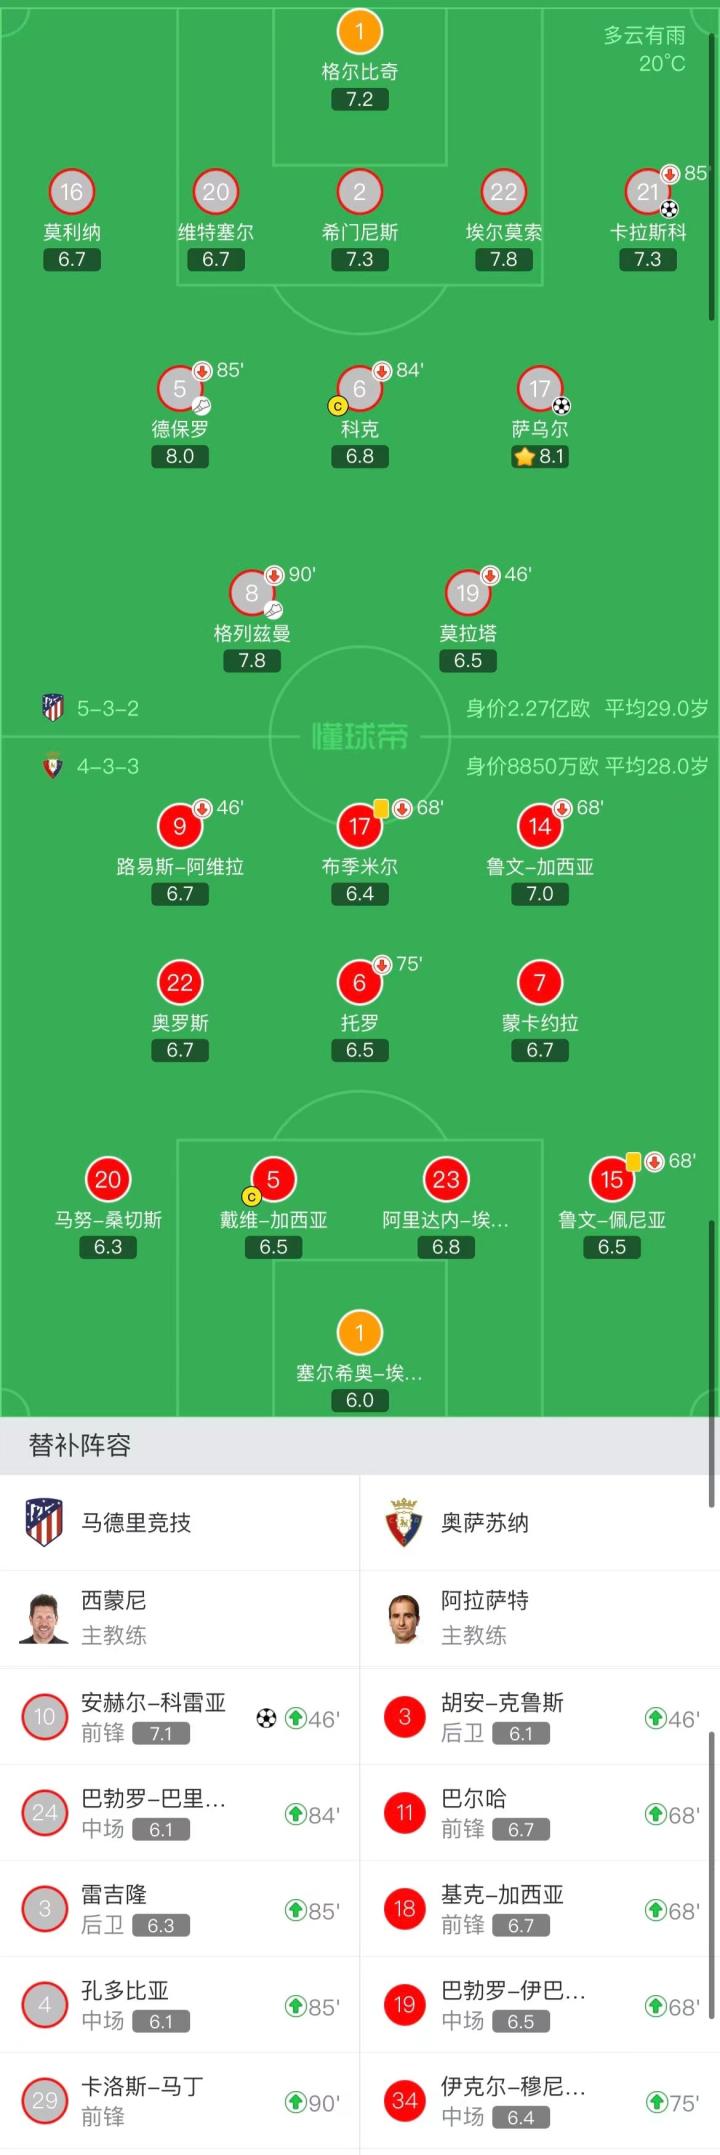This screenshot has height=2155, width=720.
Task: Tap 德保罗 number 5 player badge
Action: [x=180, y=389]
